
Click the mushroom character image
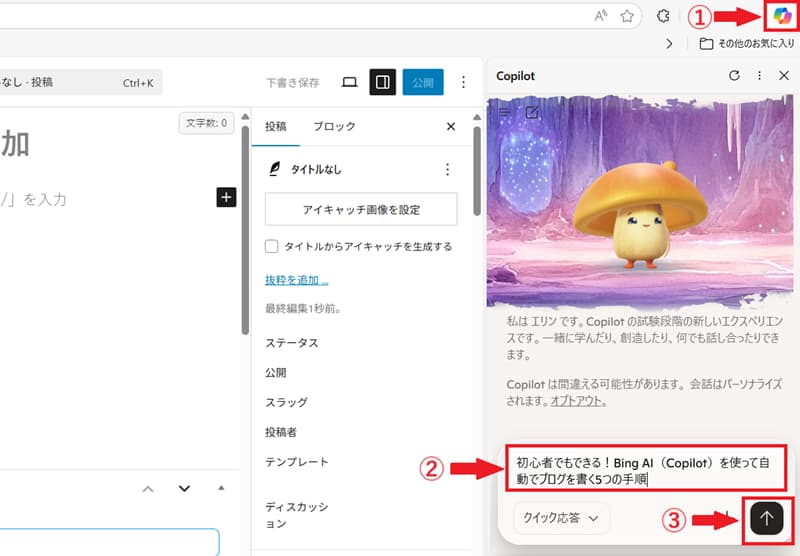(x=640, y=215)
